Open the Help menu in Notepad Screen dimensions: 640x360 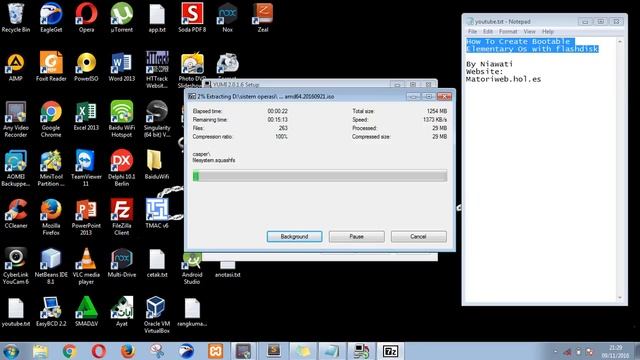coord(548,31)
